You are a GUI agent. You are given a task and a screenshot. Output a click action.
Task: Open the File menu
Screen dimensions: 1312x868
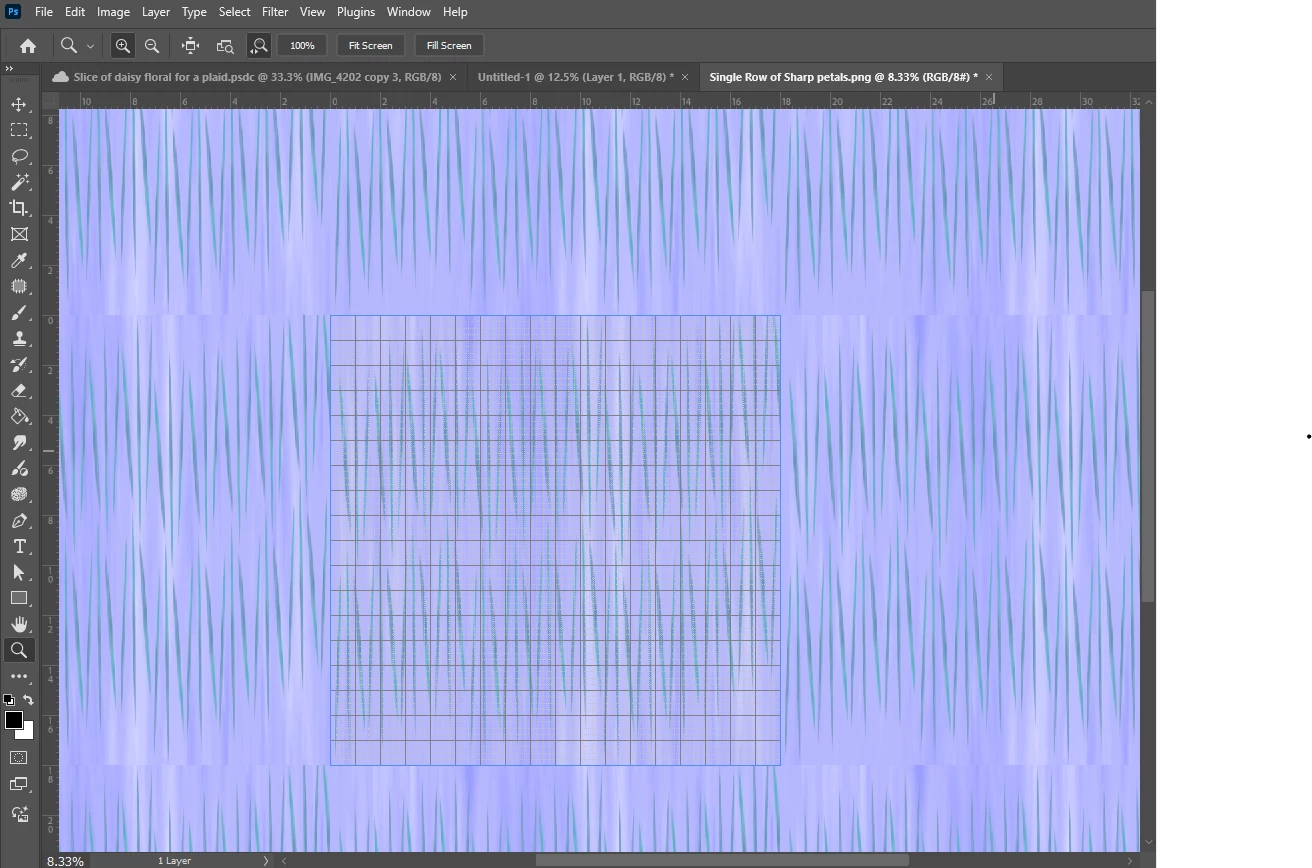click(44, 12)
